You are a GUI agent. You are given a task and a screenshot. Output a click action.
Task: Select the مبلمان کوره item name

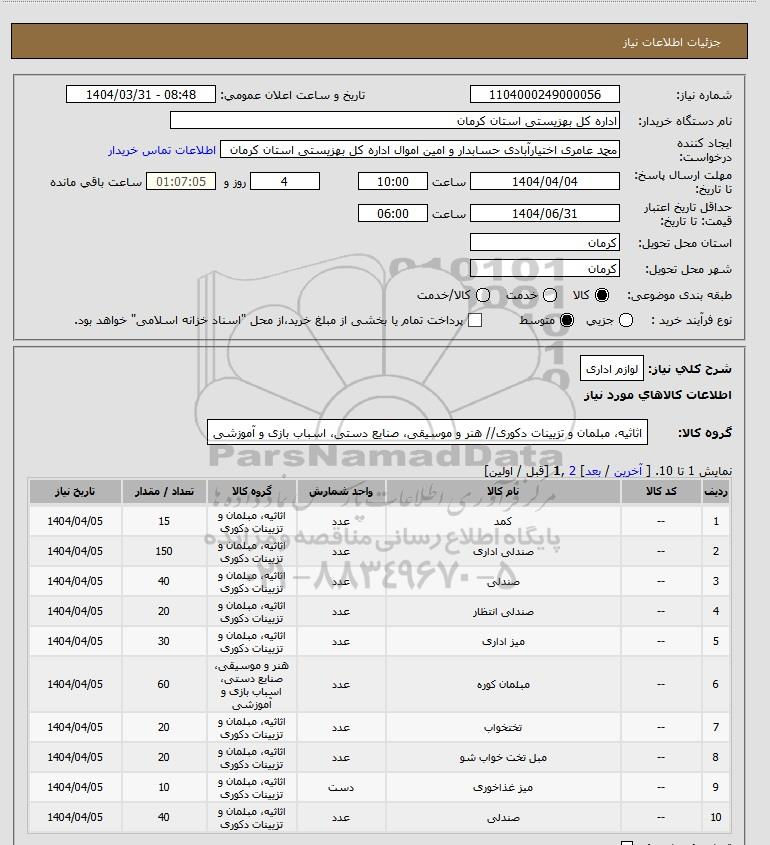coord(503,684)
